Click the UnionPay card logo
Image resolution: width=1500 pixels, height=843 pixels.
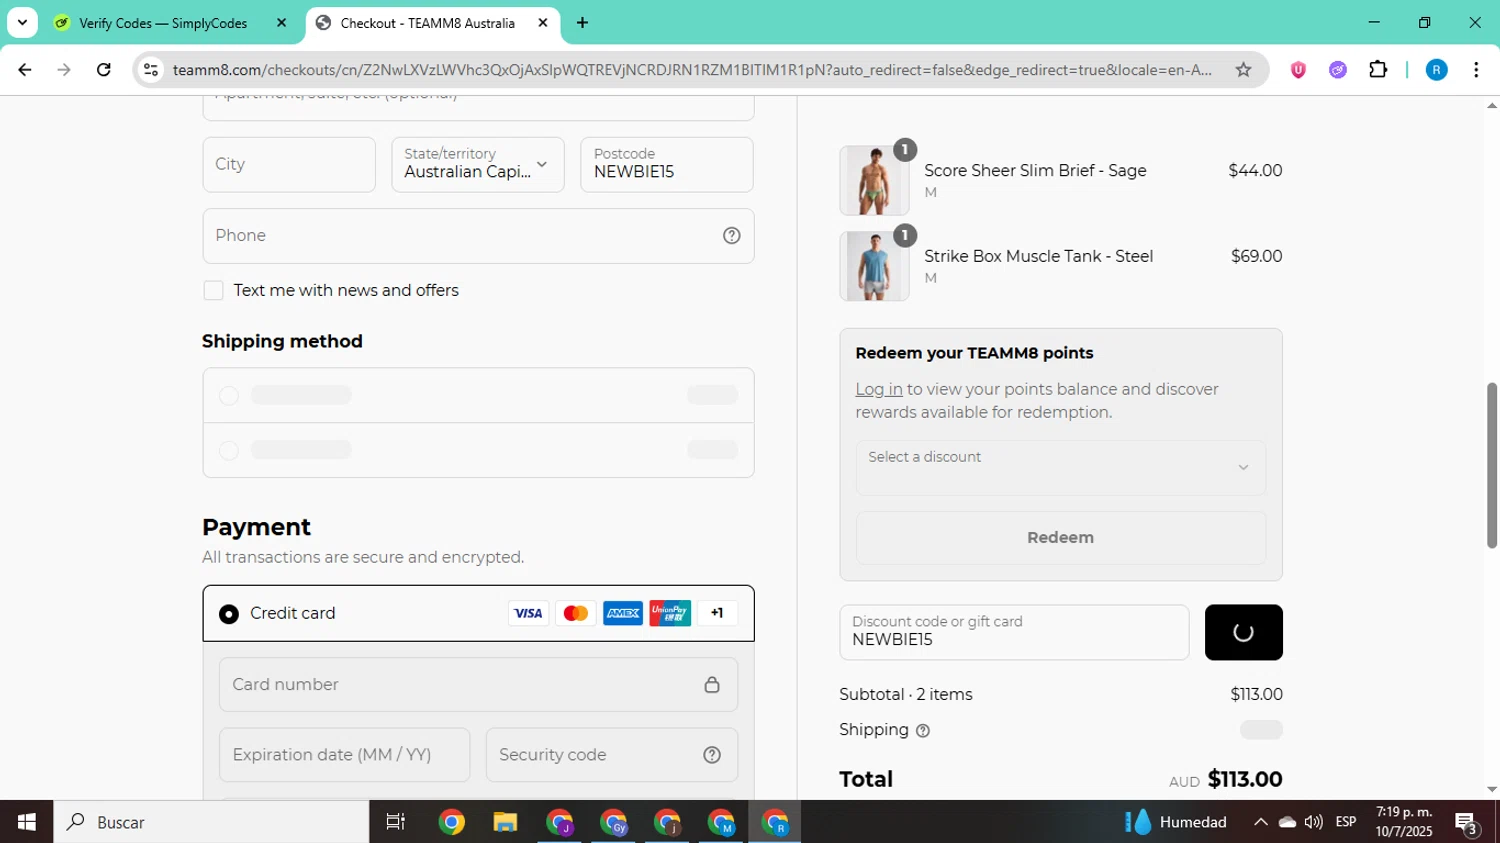(x=670, y=614)
